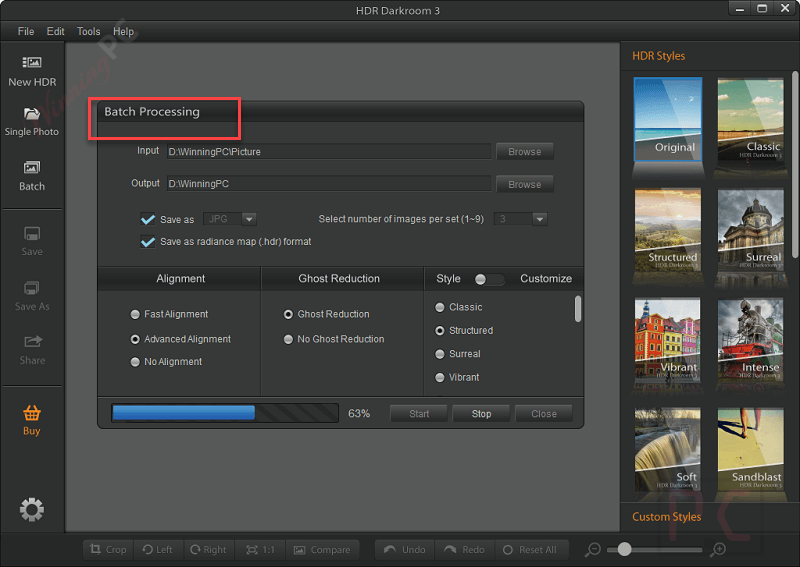800x567 pixels.
Task: Click the Save As icon
Action: (32, 288)
